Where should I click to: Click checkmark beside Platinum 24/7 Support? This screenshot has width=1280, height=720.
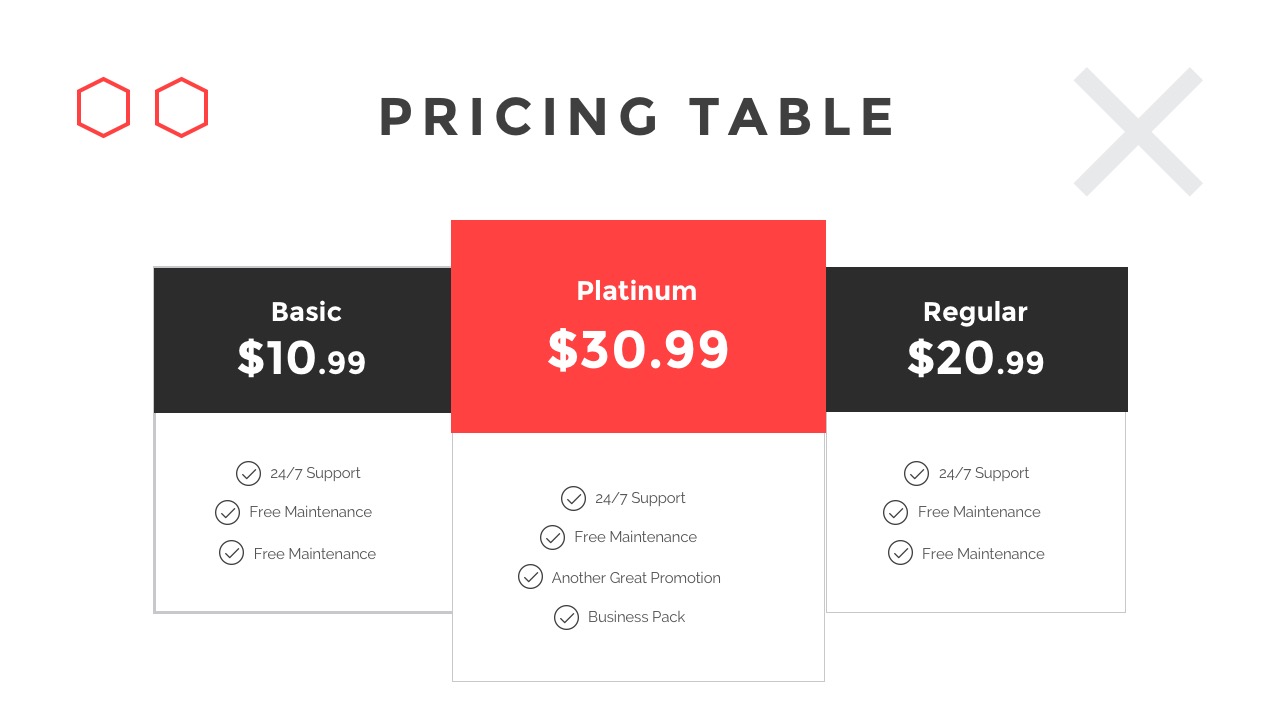(573, 498)
